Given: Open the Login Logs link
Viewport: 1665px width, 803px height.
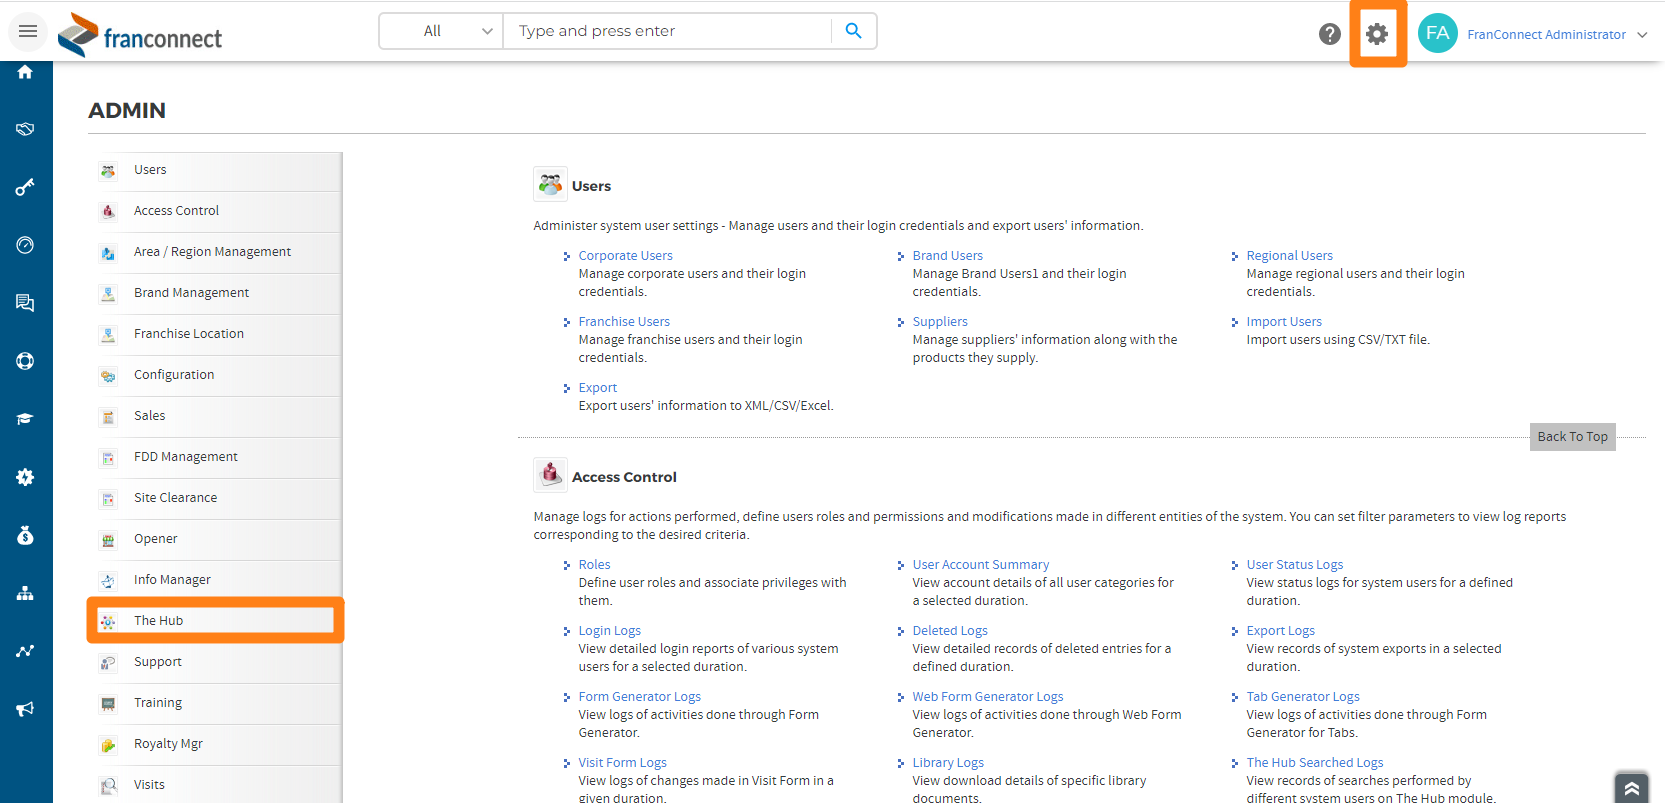Looking at the screenshot, I should [609, 631].
